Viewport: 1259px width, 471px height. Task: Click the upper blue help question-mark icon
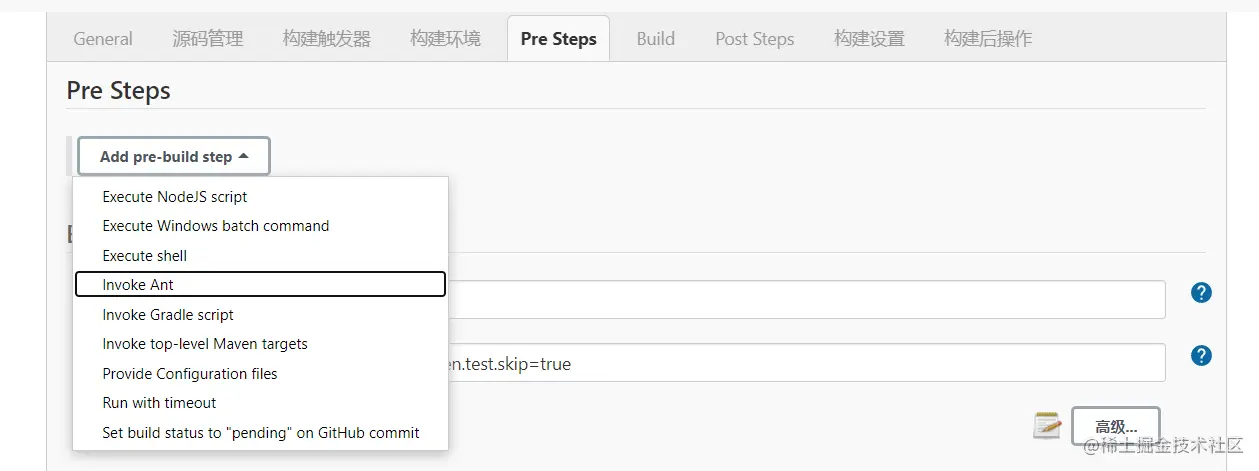(x=1201, y=293)
